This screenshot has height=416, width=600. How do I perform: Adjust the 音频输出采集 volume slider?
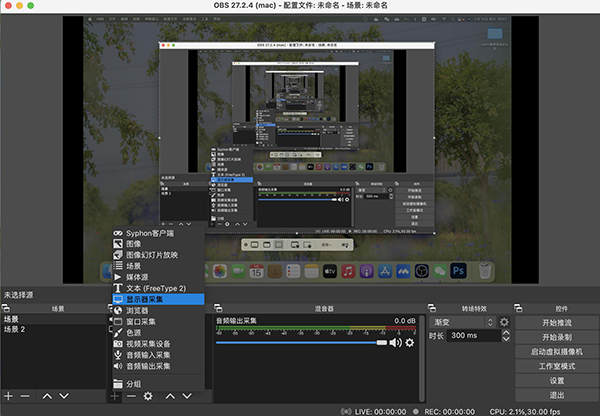tap(300, 343)
